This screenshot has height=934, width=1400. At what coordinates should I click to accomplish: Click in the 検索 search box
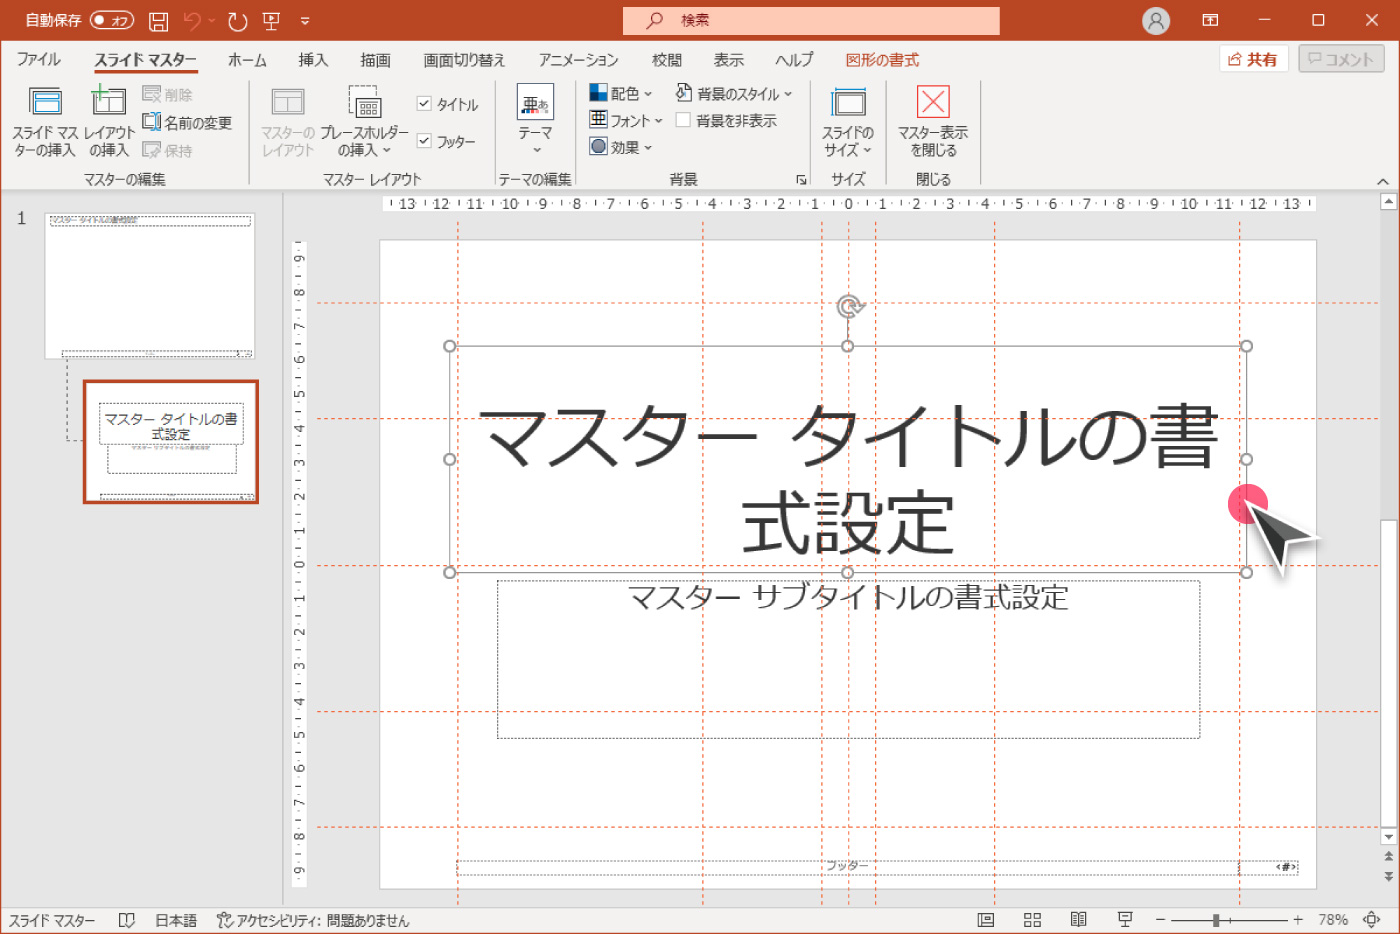click(x=811, y=20)
